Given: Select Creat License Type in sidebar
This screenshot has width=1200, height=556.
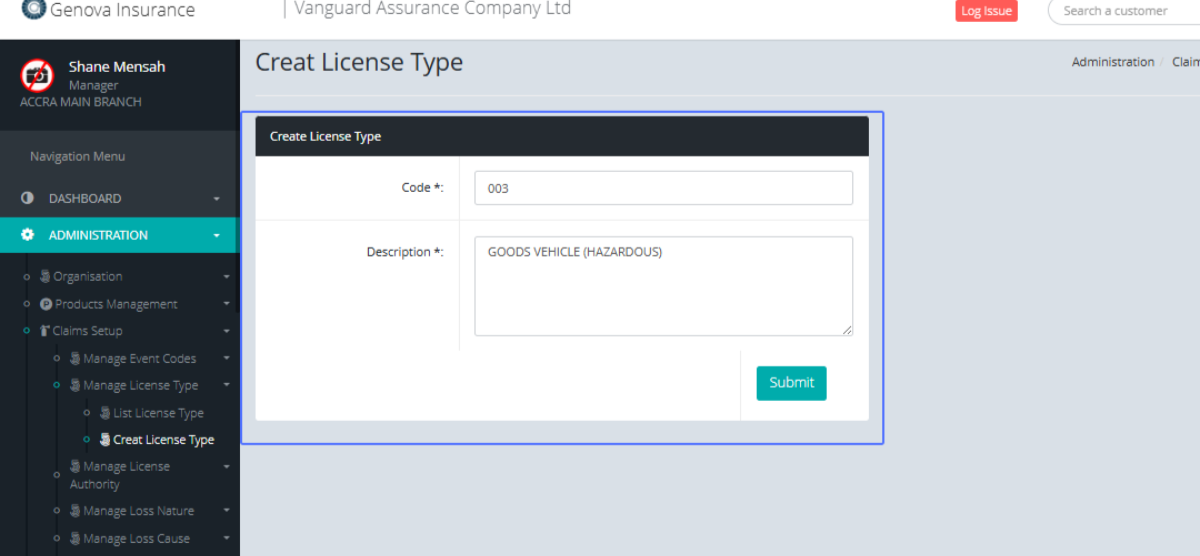Looking at the screenshot, I should 163,440.
